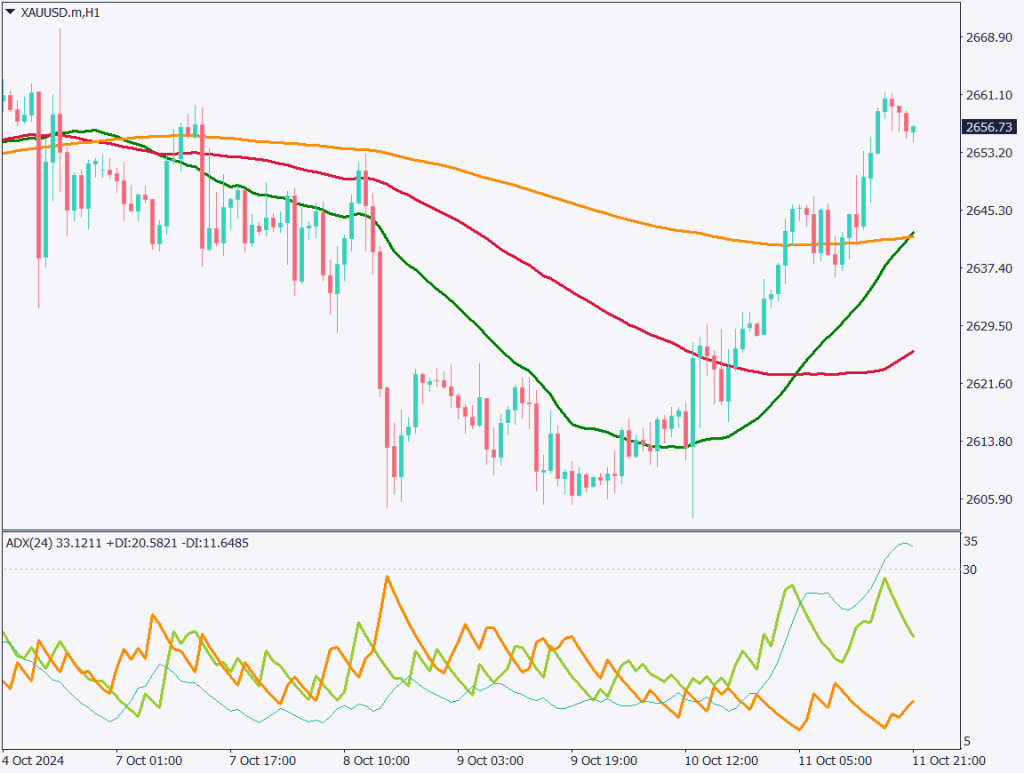Click the orange -DI peak near 8 Oct 10:00
This screenshot has height=773, width=1024.
386,577
